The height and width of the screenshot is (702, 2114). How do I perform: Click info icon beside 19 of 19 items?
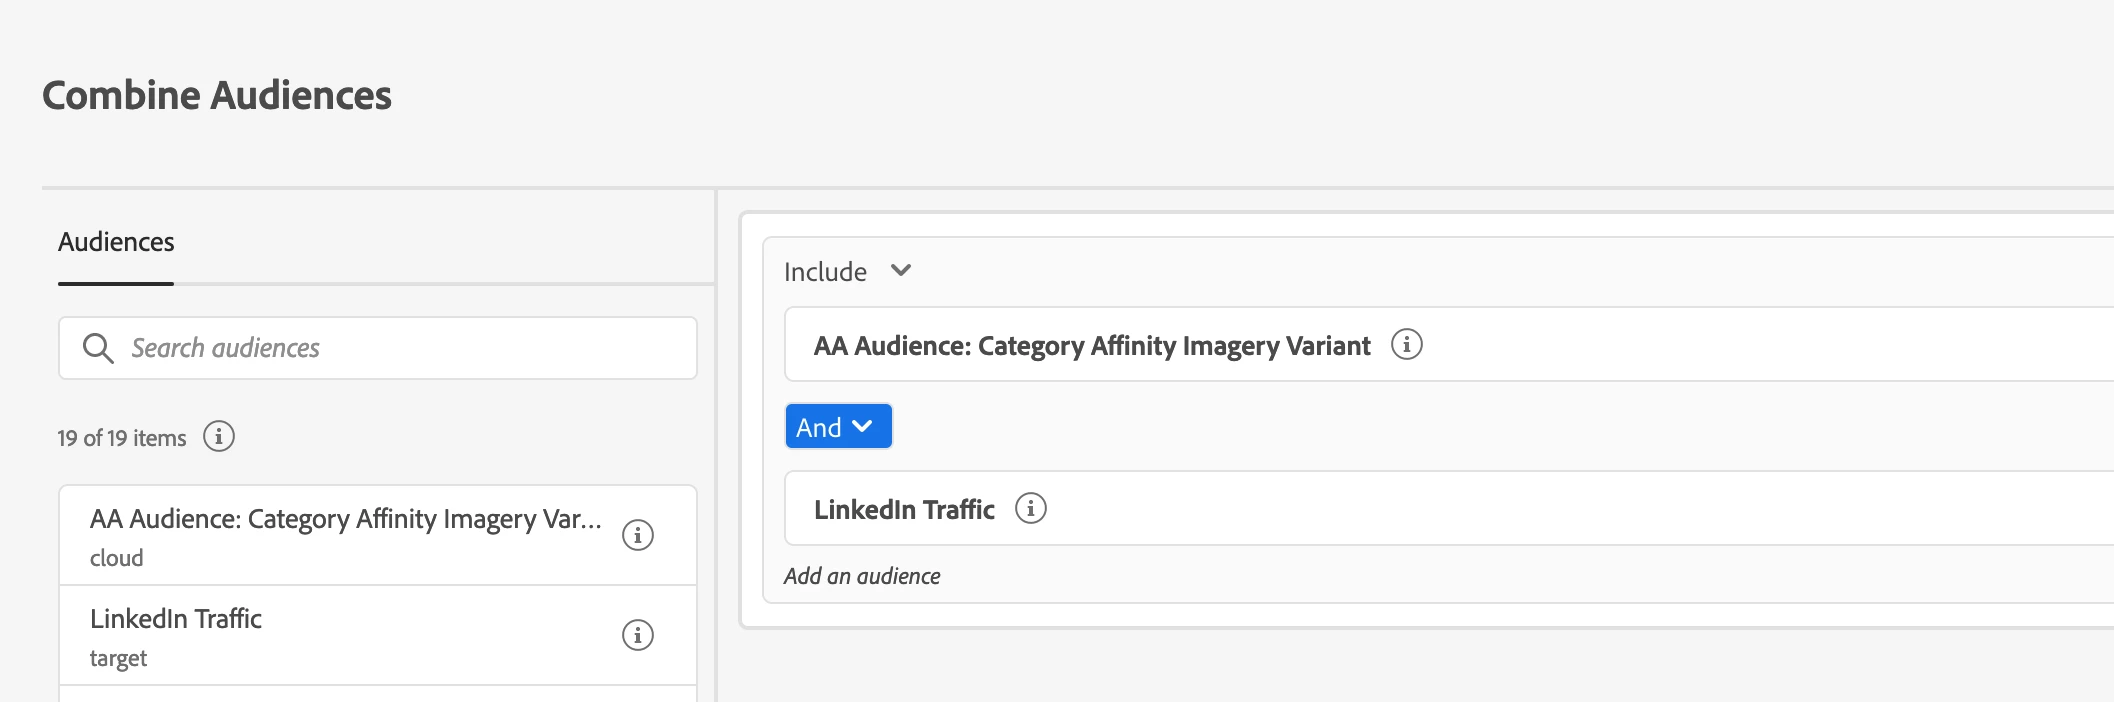coord(219,437)
